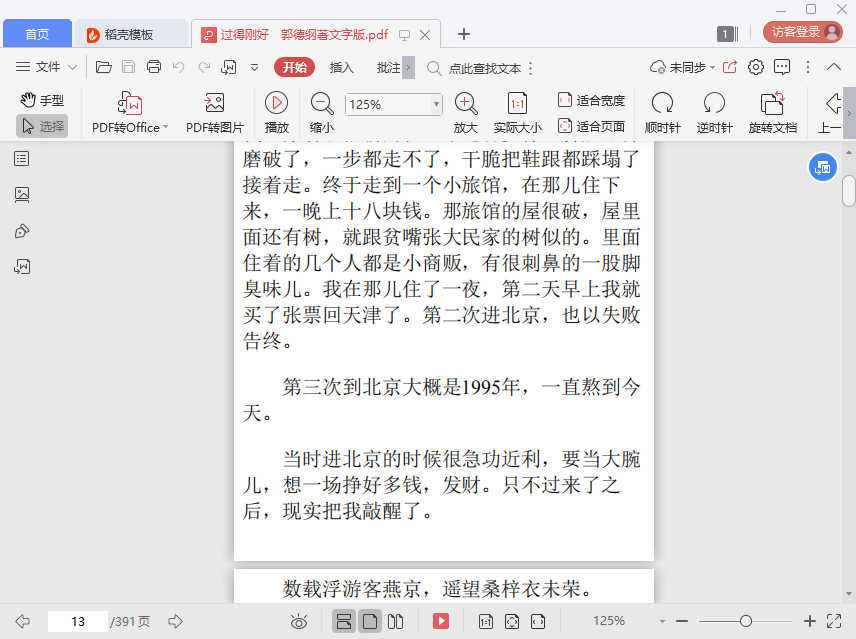
Task: Expand the PDF转Office dropdown arrow
Action: coord(165,127)
